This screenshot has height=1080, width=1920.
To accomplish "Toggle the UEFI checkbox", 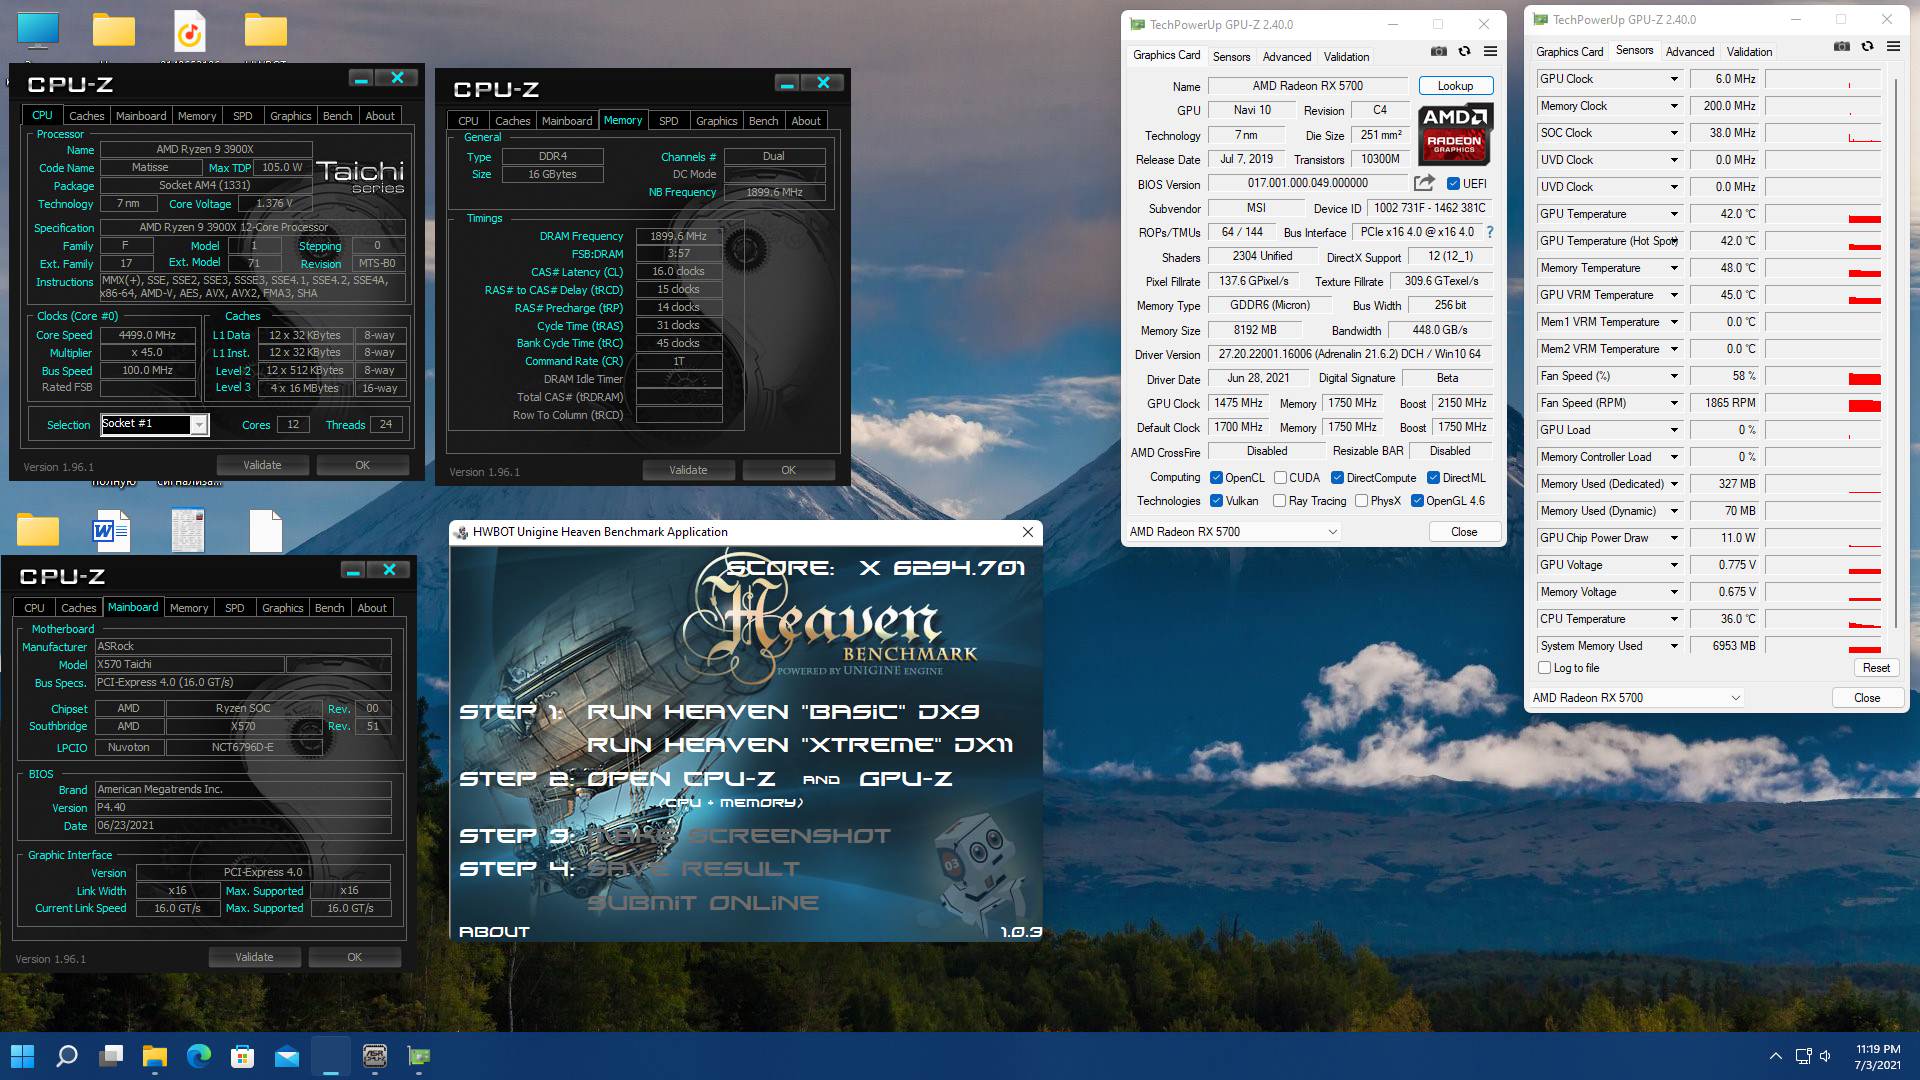I will tap(1453, 183).
